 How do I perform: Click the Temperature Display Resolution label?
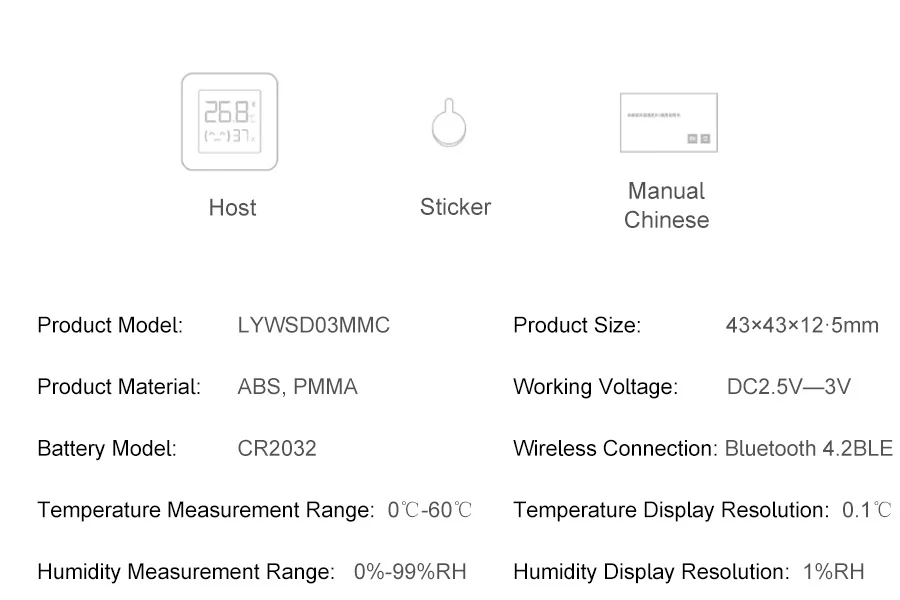(x=671, y=509)
